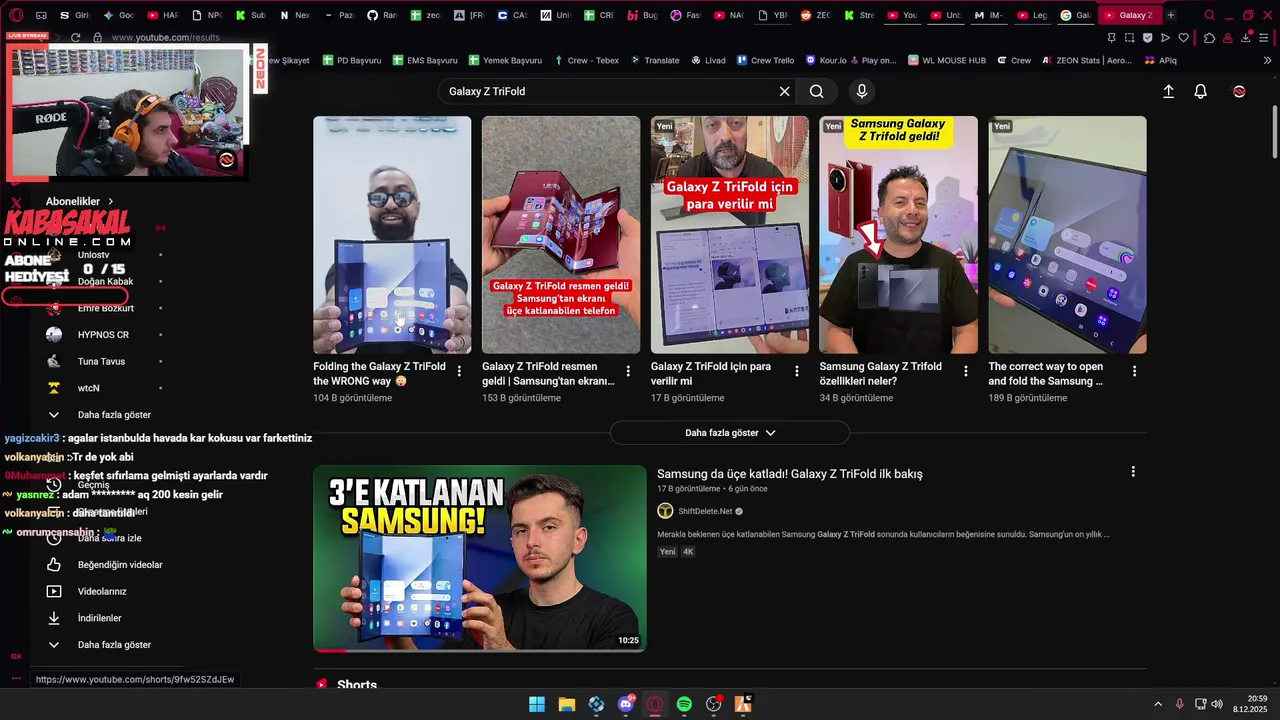
Task: Open ShiftDelete.Net channel name link
Action: click(705, 511)
